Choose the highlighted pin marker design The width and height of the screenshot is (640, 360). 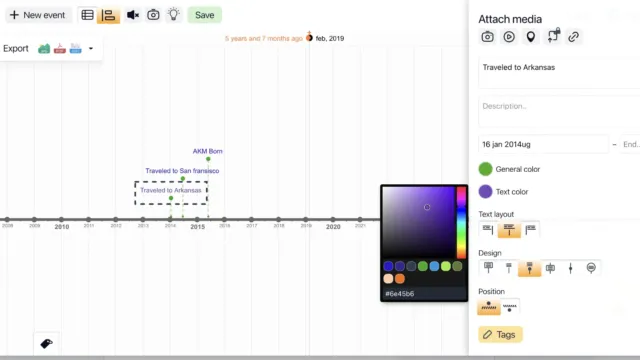pyautogui.click(x=529, y=268)
